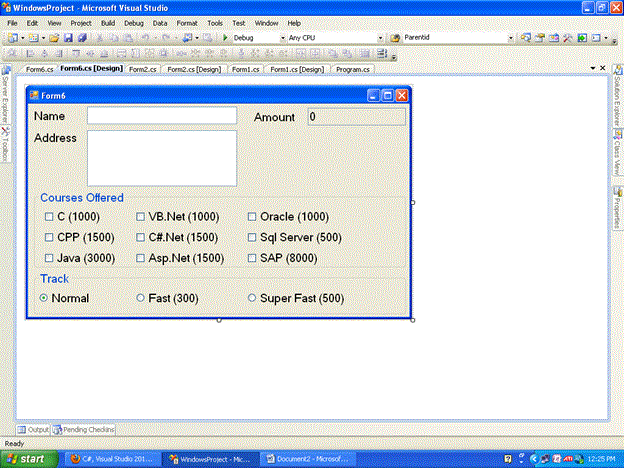
Task: Click the Name text box on Form6
Action: point(162,116)
